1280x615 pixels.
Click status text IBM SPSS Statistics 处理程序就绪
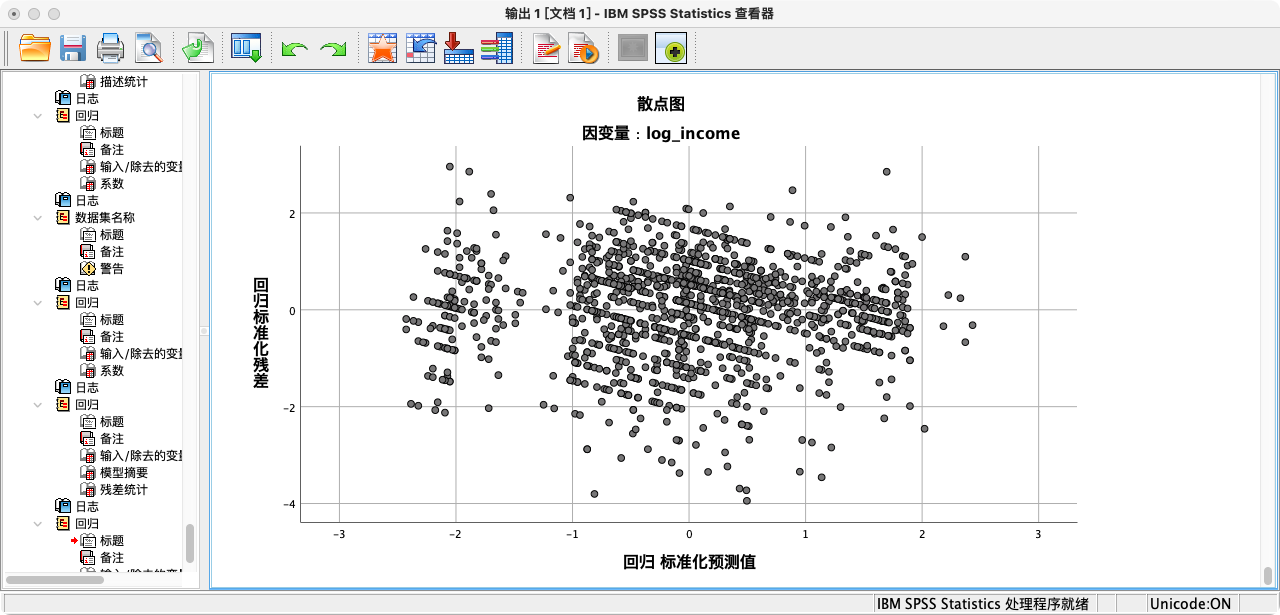click(982, 604)
